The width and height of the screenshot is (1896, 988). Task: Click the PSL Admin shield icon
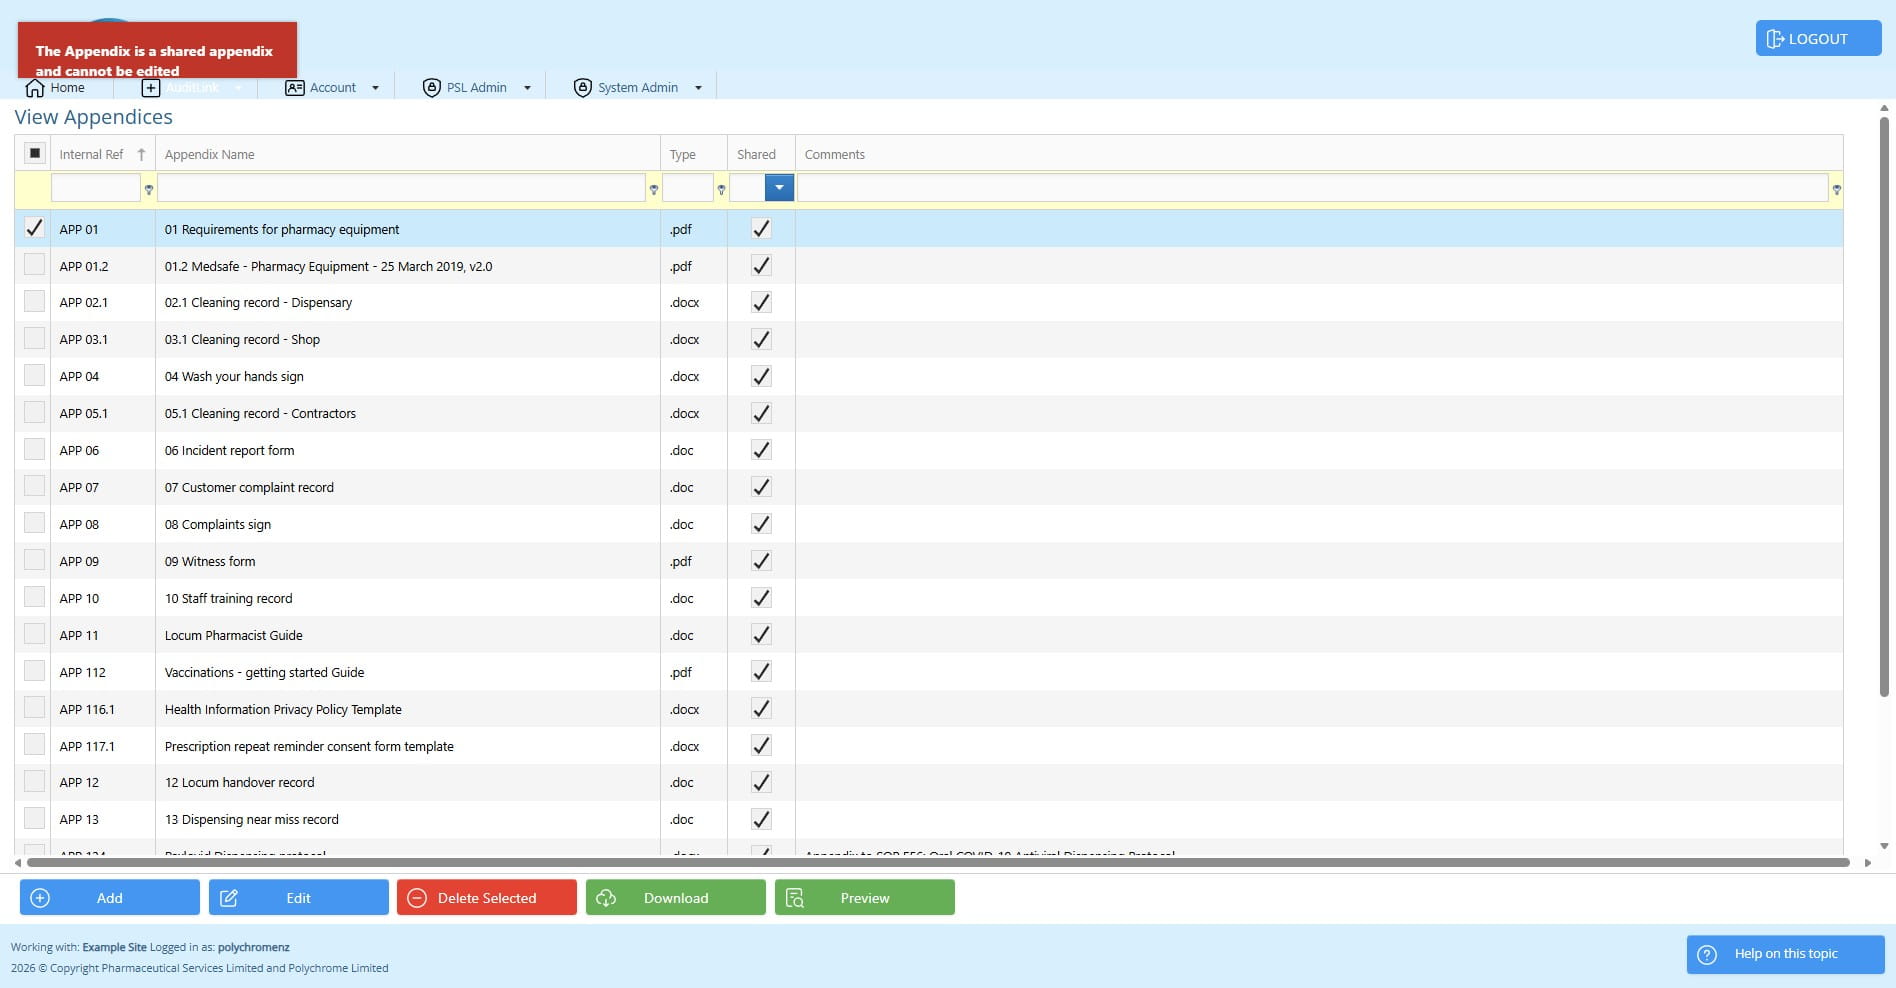(x=431, y=88)
